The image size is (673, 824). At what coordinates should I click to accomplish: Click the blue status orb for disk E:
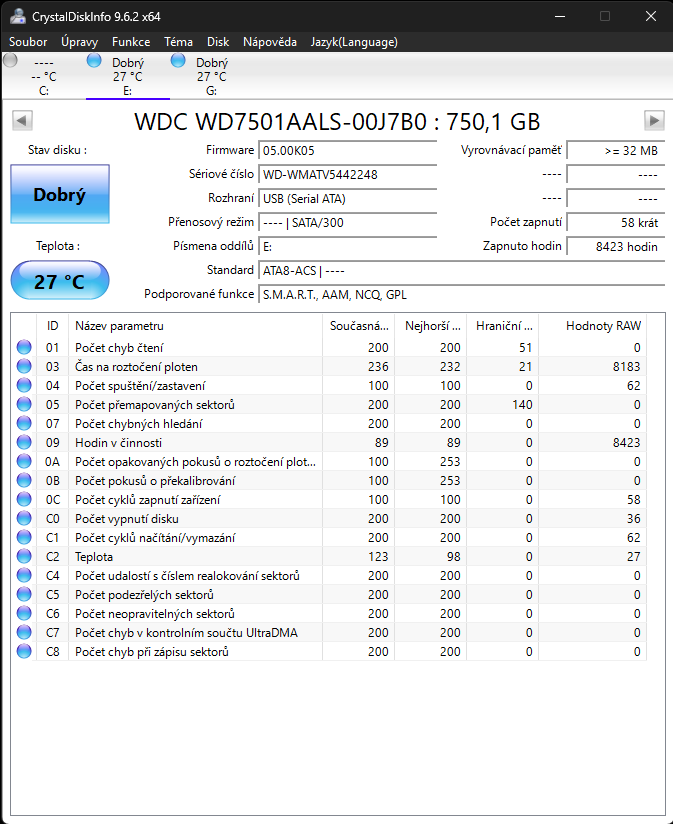pyautogui.click(x=94, y=60)
